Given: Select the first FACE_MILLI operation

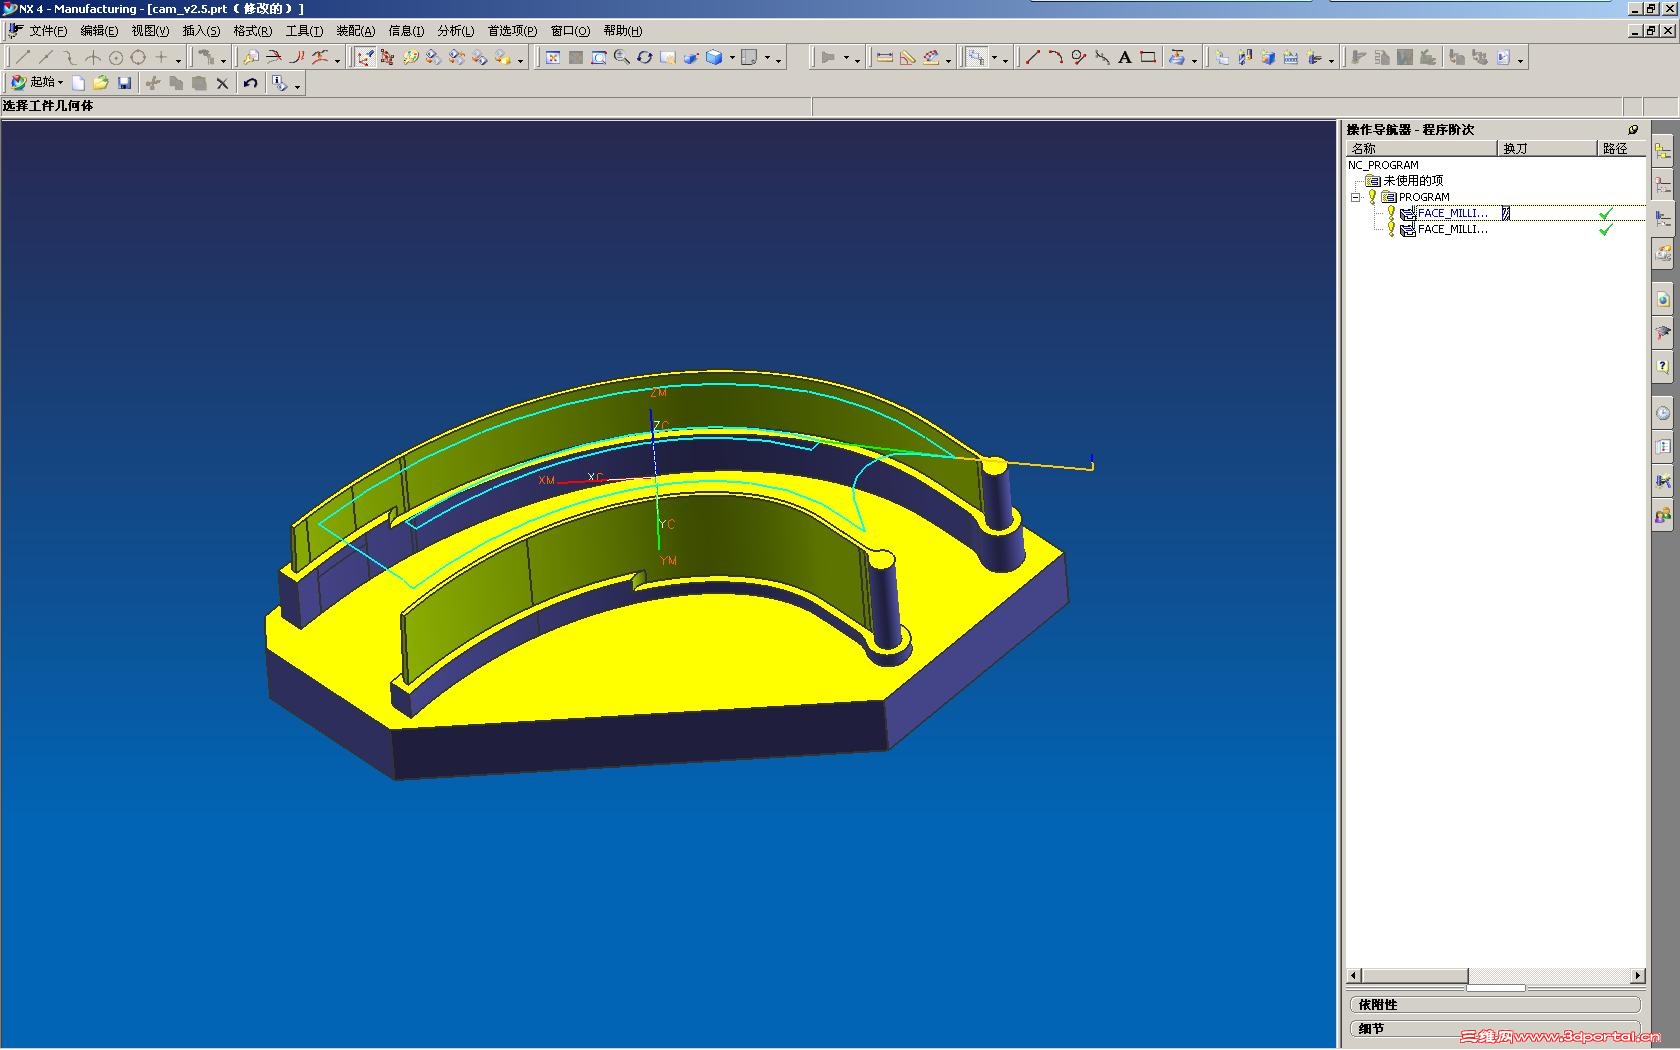Looking at the screenshot, I should click(x=1452, y=213).
